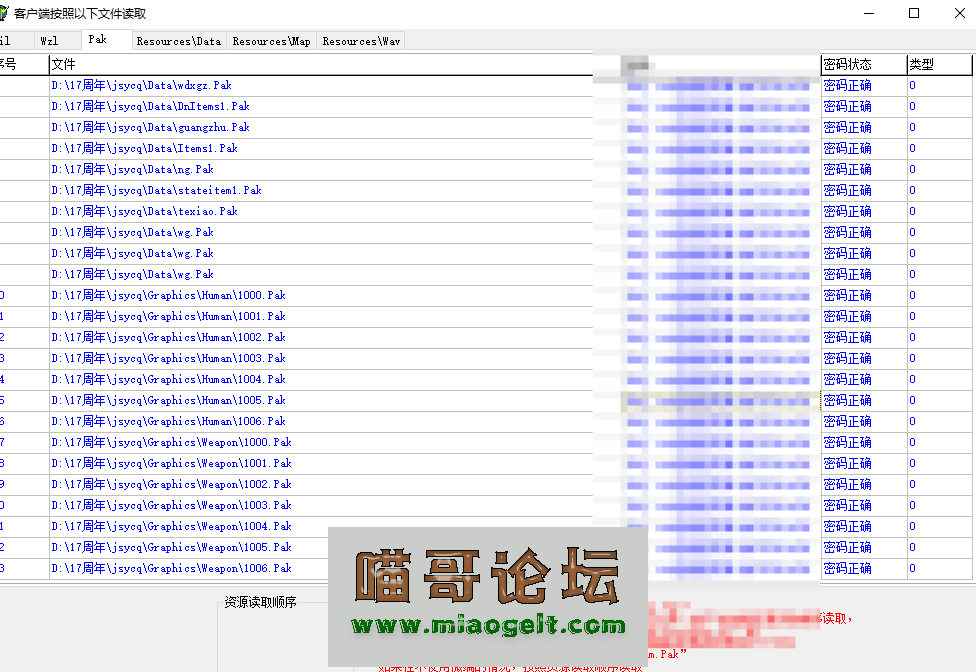The height and width of the screenshot is (672, 976).
Task: Click the 密码正确 status cell for wdxgz.Pak
Action: tap(847, 85)
